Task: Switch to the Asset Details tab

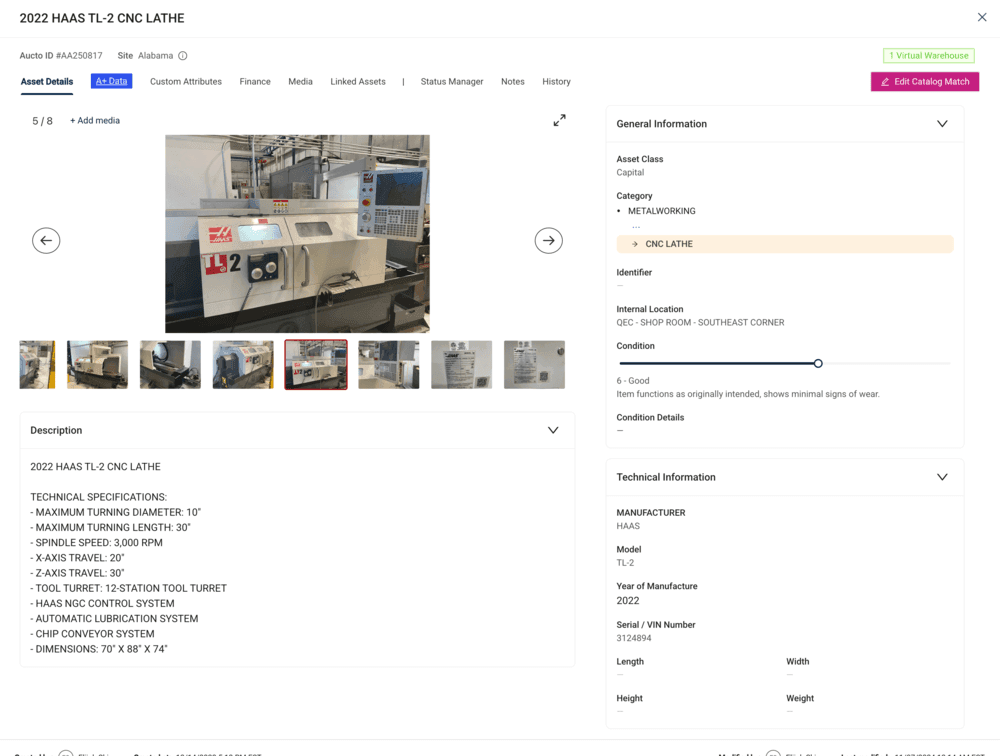Action: 47,82
